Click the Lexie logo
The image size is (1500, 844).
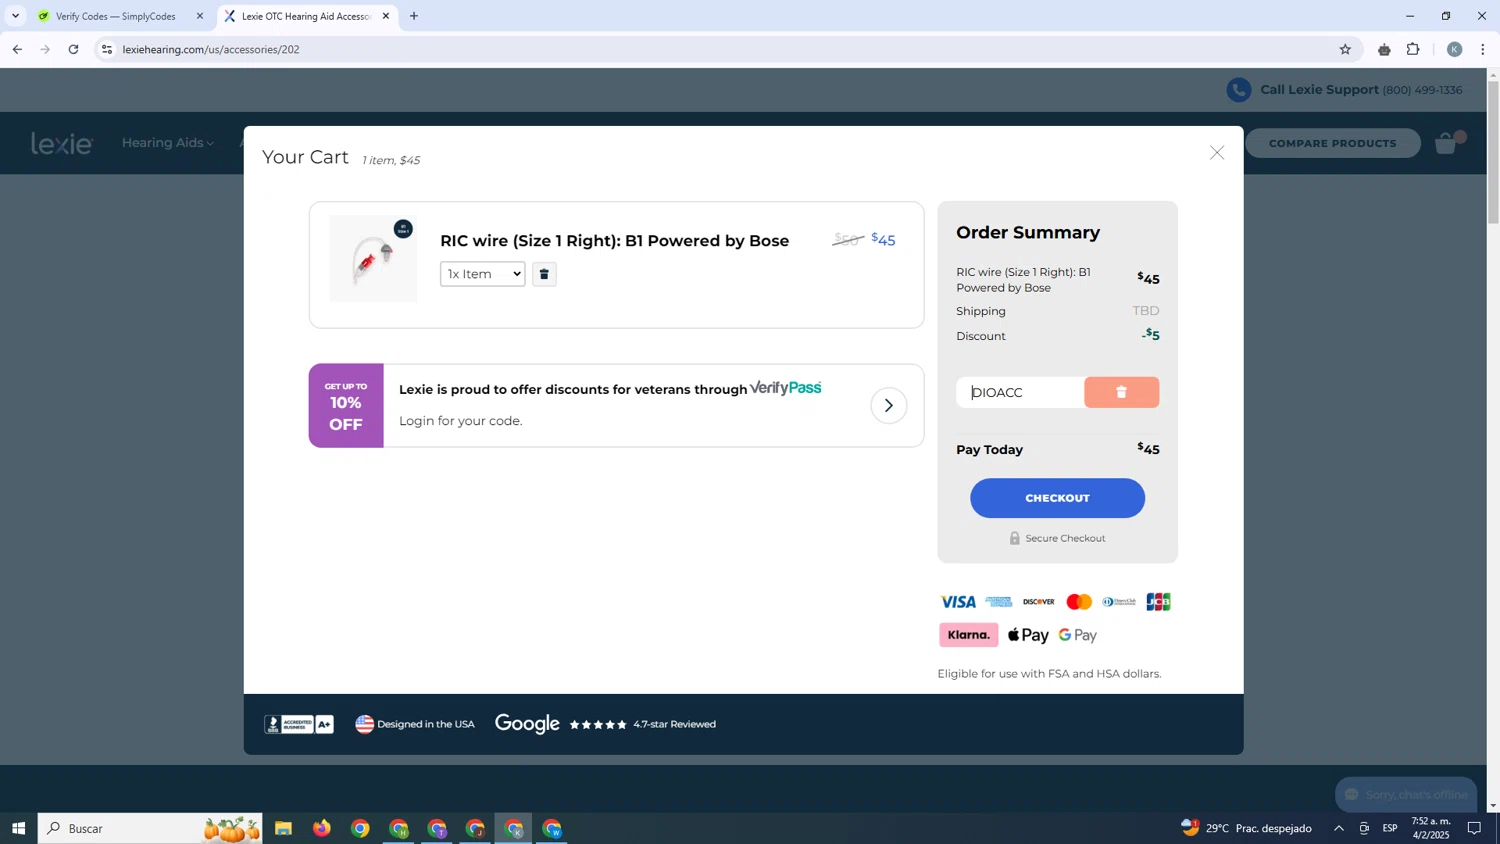(62, 144)
